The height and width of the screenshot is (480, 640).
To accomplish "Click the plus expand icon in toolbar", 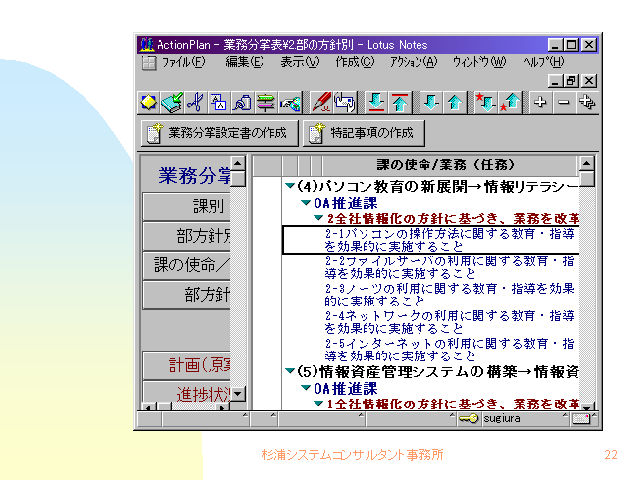I will pos(541,102).
